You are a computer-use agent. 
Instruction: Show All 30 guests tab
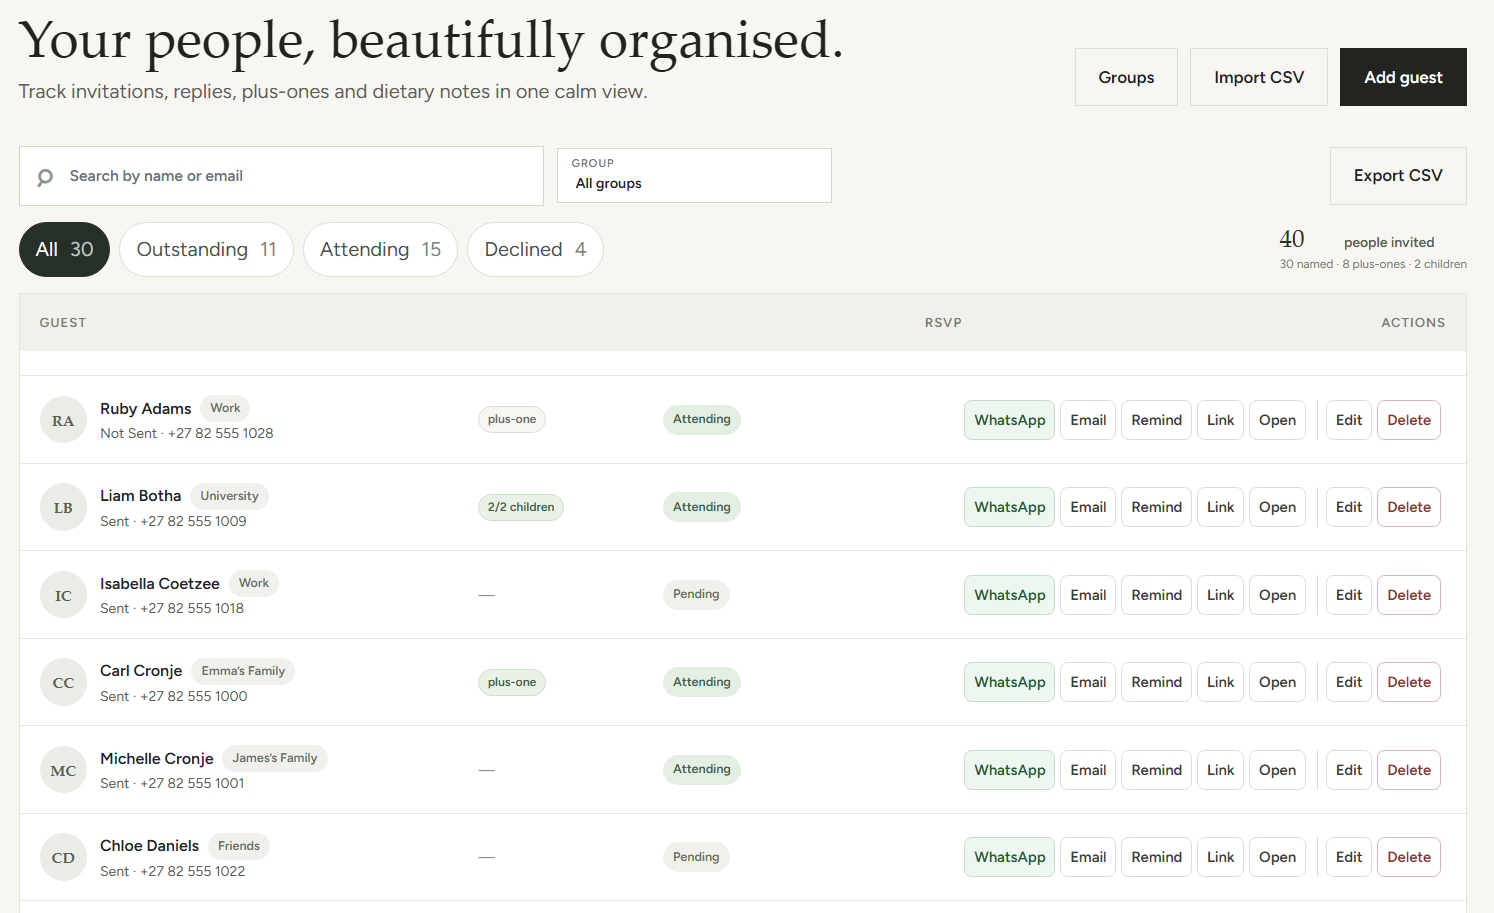click(64, 249)
